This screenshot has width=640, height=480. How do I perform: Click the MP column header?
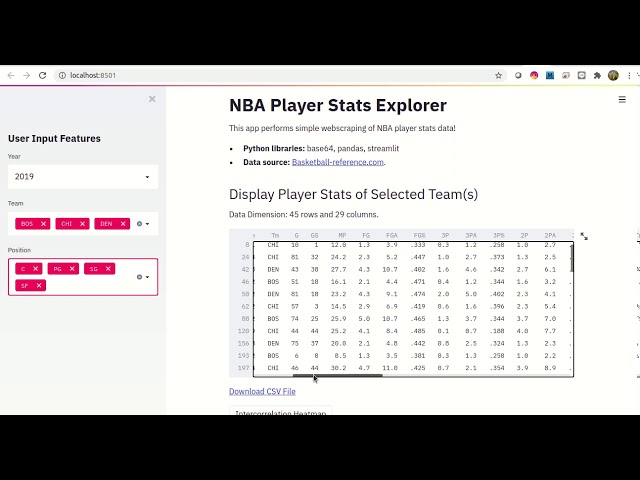342,236
